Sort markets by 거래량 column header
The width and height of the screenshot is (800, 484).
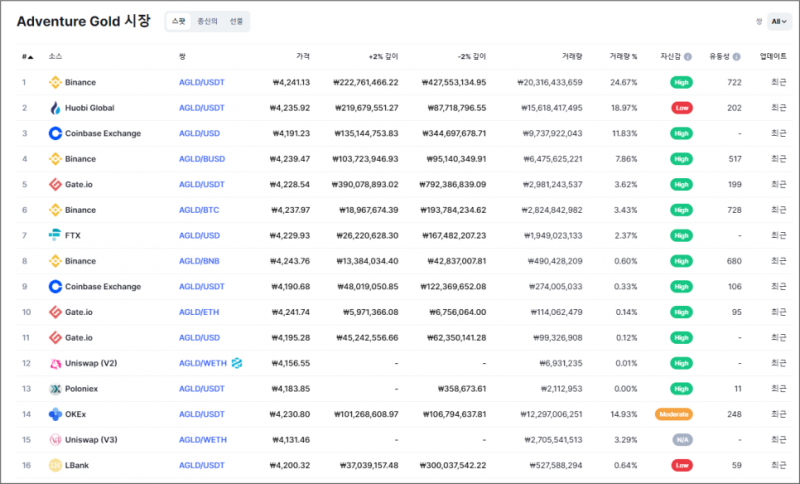pos(571,56)
